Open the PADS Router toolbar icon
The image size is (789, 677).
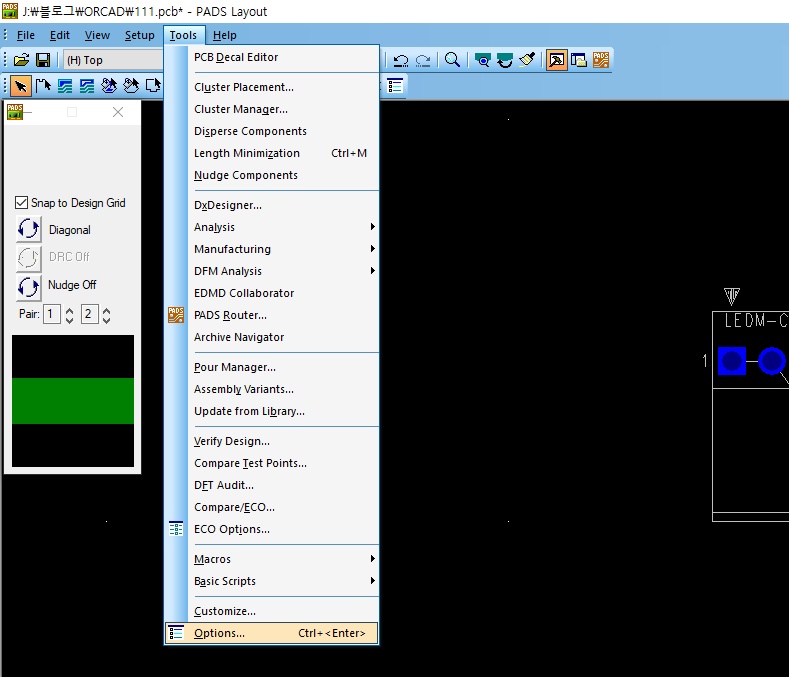[601, 60]
